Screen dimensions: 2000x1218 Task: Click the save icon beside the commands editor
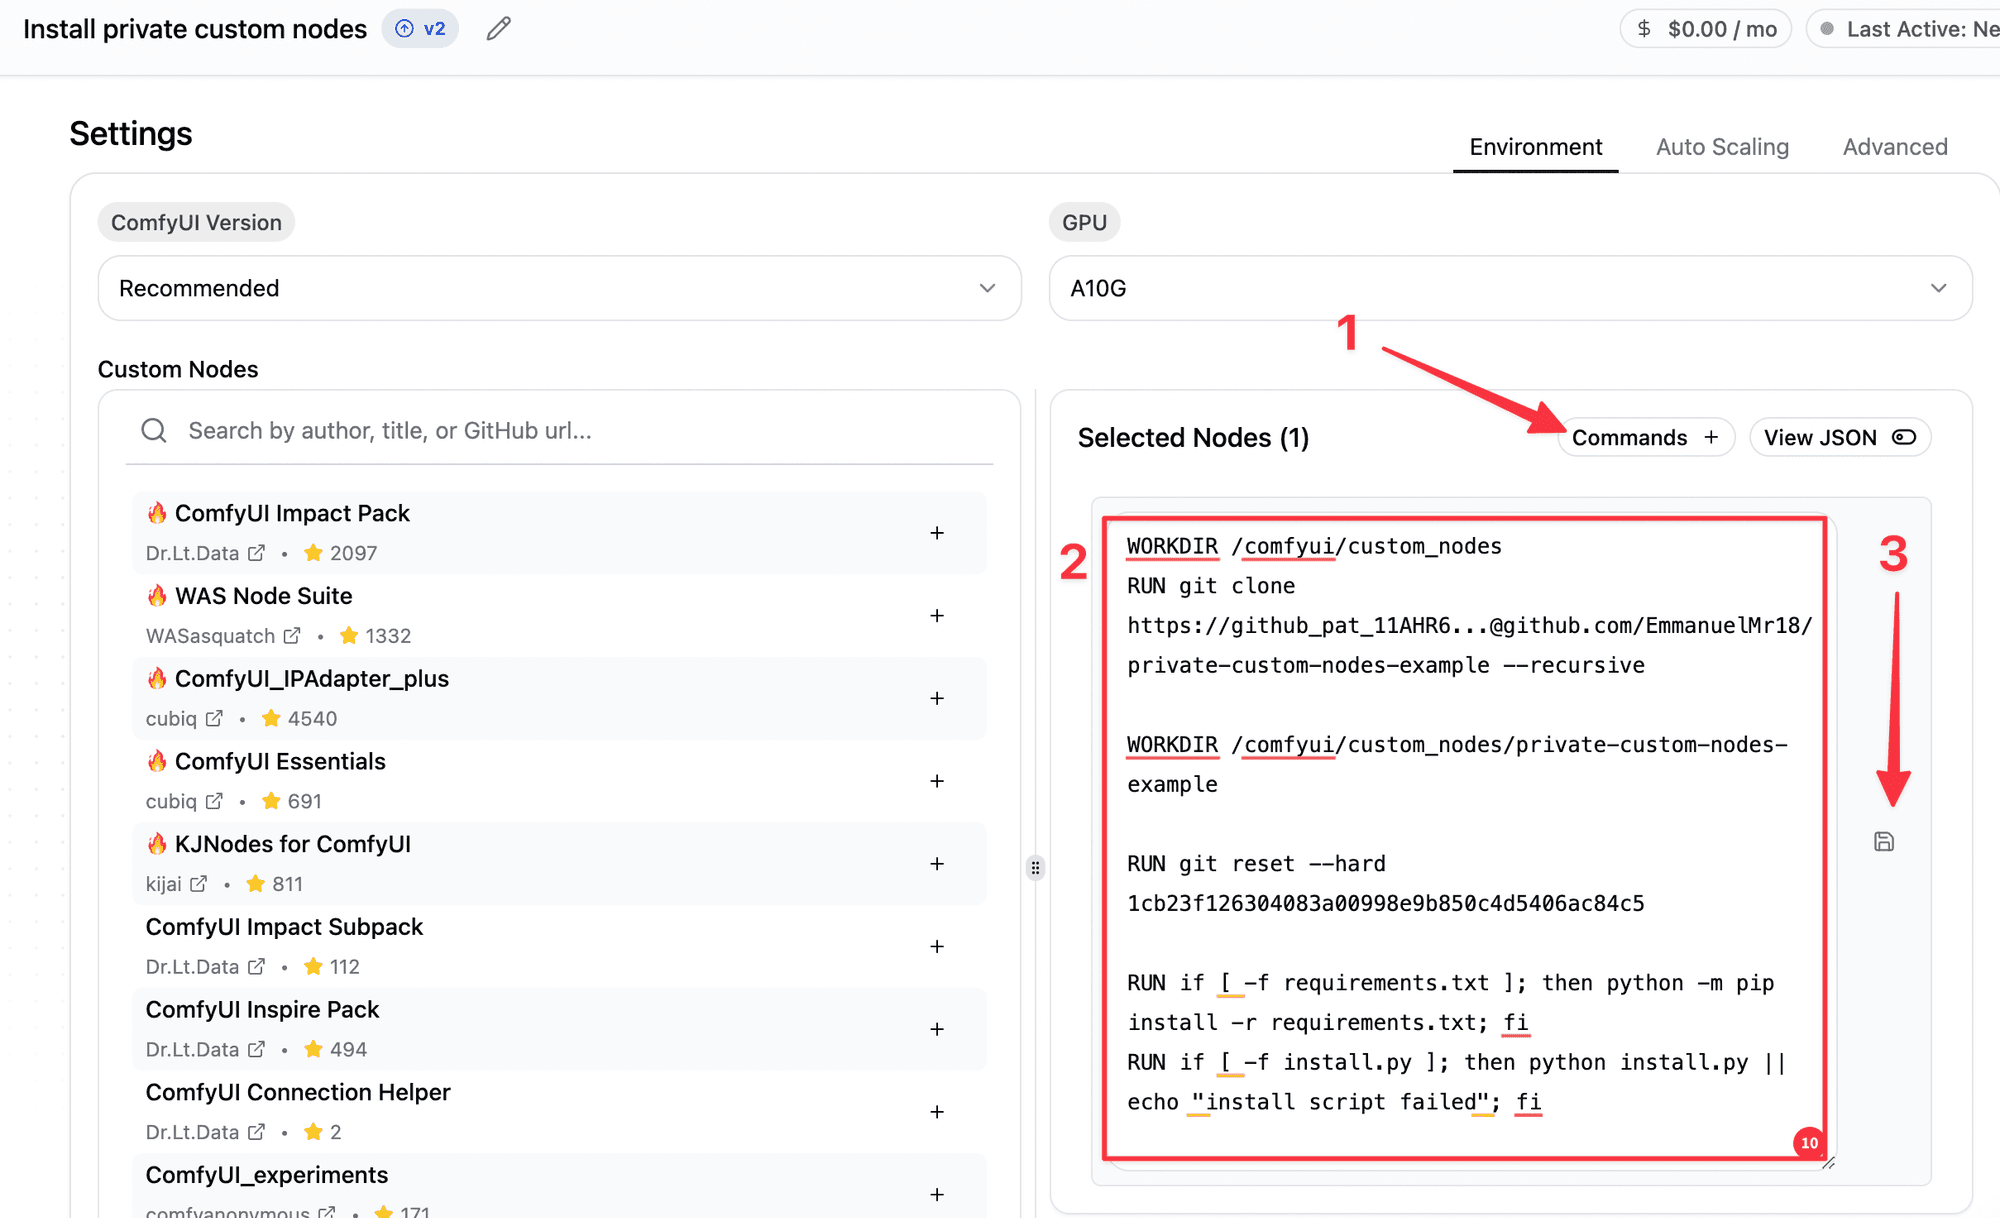1884,841
